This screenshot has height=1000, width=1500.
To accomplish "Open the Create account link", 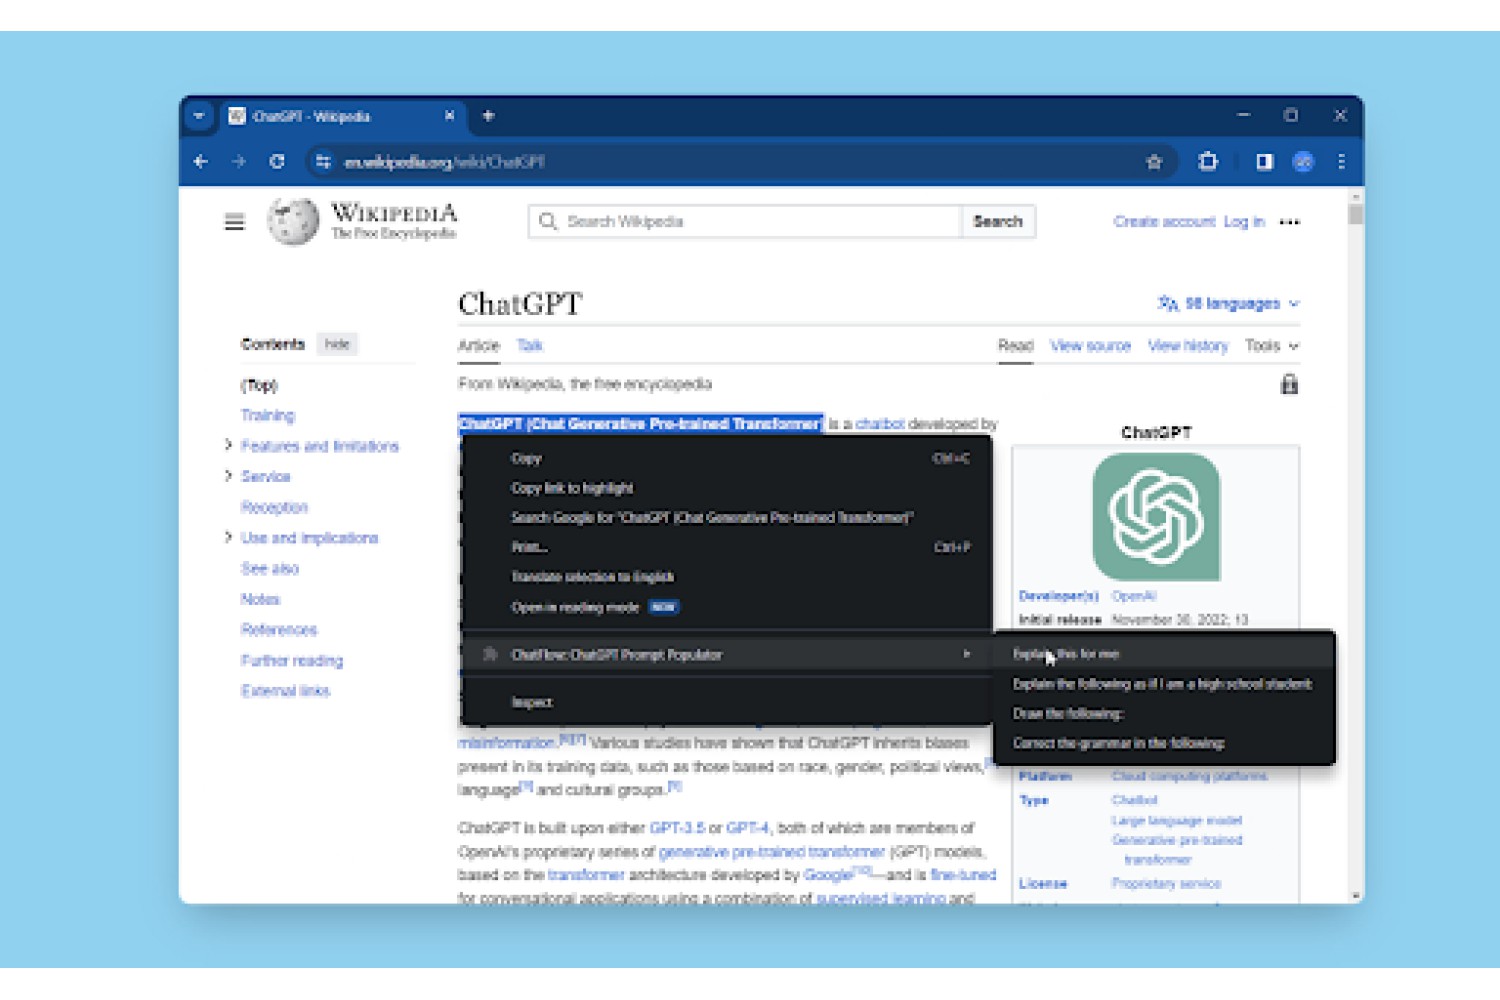I will 1164,221.
